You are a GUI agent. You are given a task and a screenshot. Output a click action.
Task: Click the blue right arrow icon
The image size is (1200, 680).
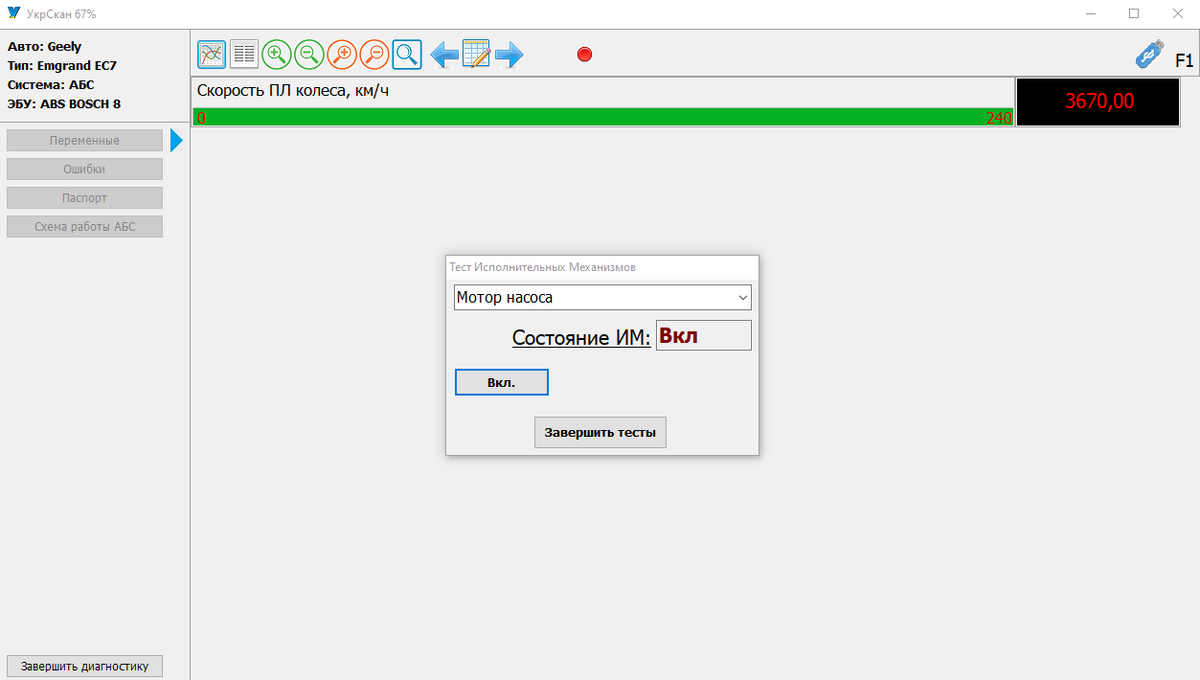509,55
